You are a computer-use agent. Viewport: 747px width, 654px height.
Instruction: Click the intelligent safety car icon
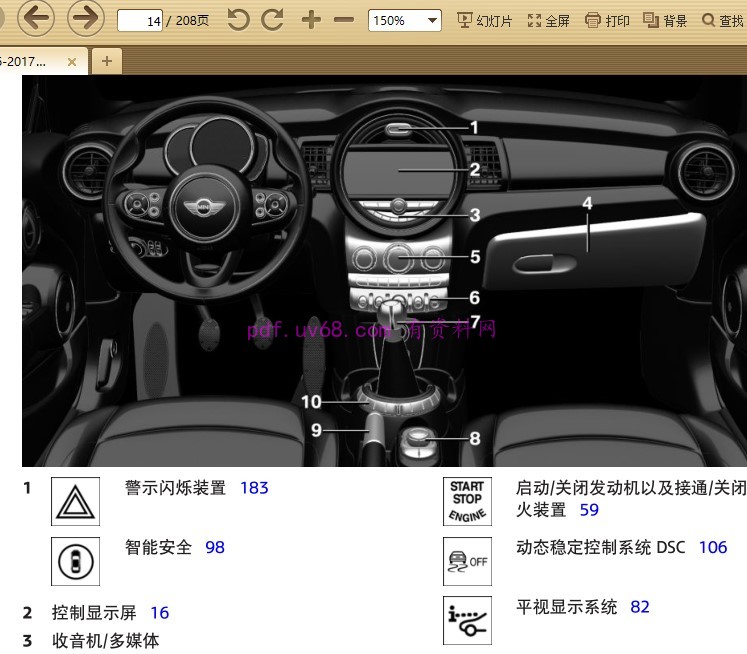click(x=75, y=561)
